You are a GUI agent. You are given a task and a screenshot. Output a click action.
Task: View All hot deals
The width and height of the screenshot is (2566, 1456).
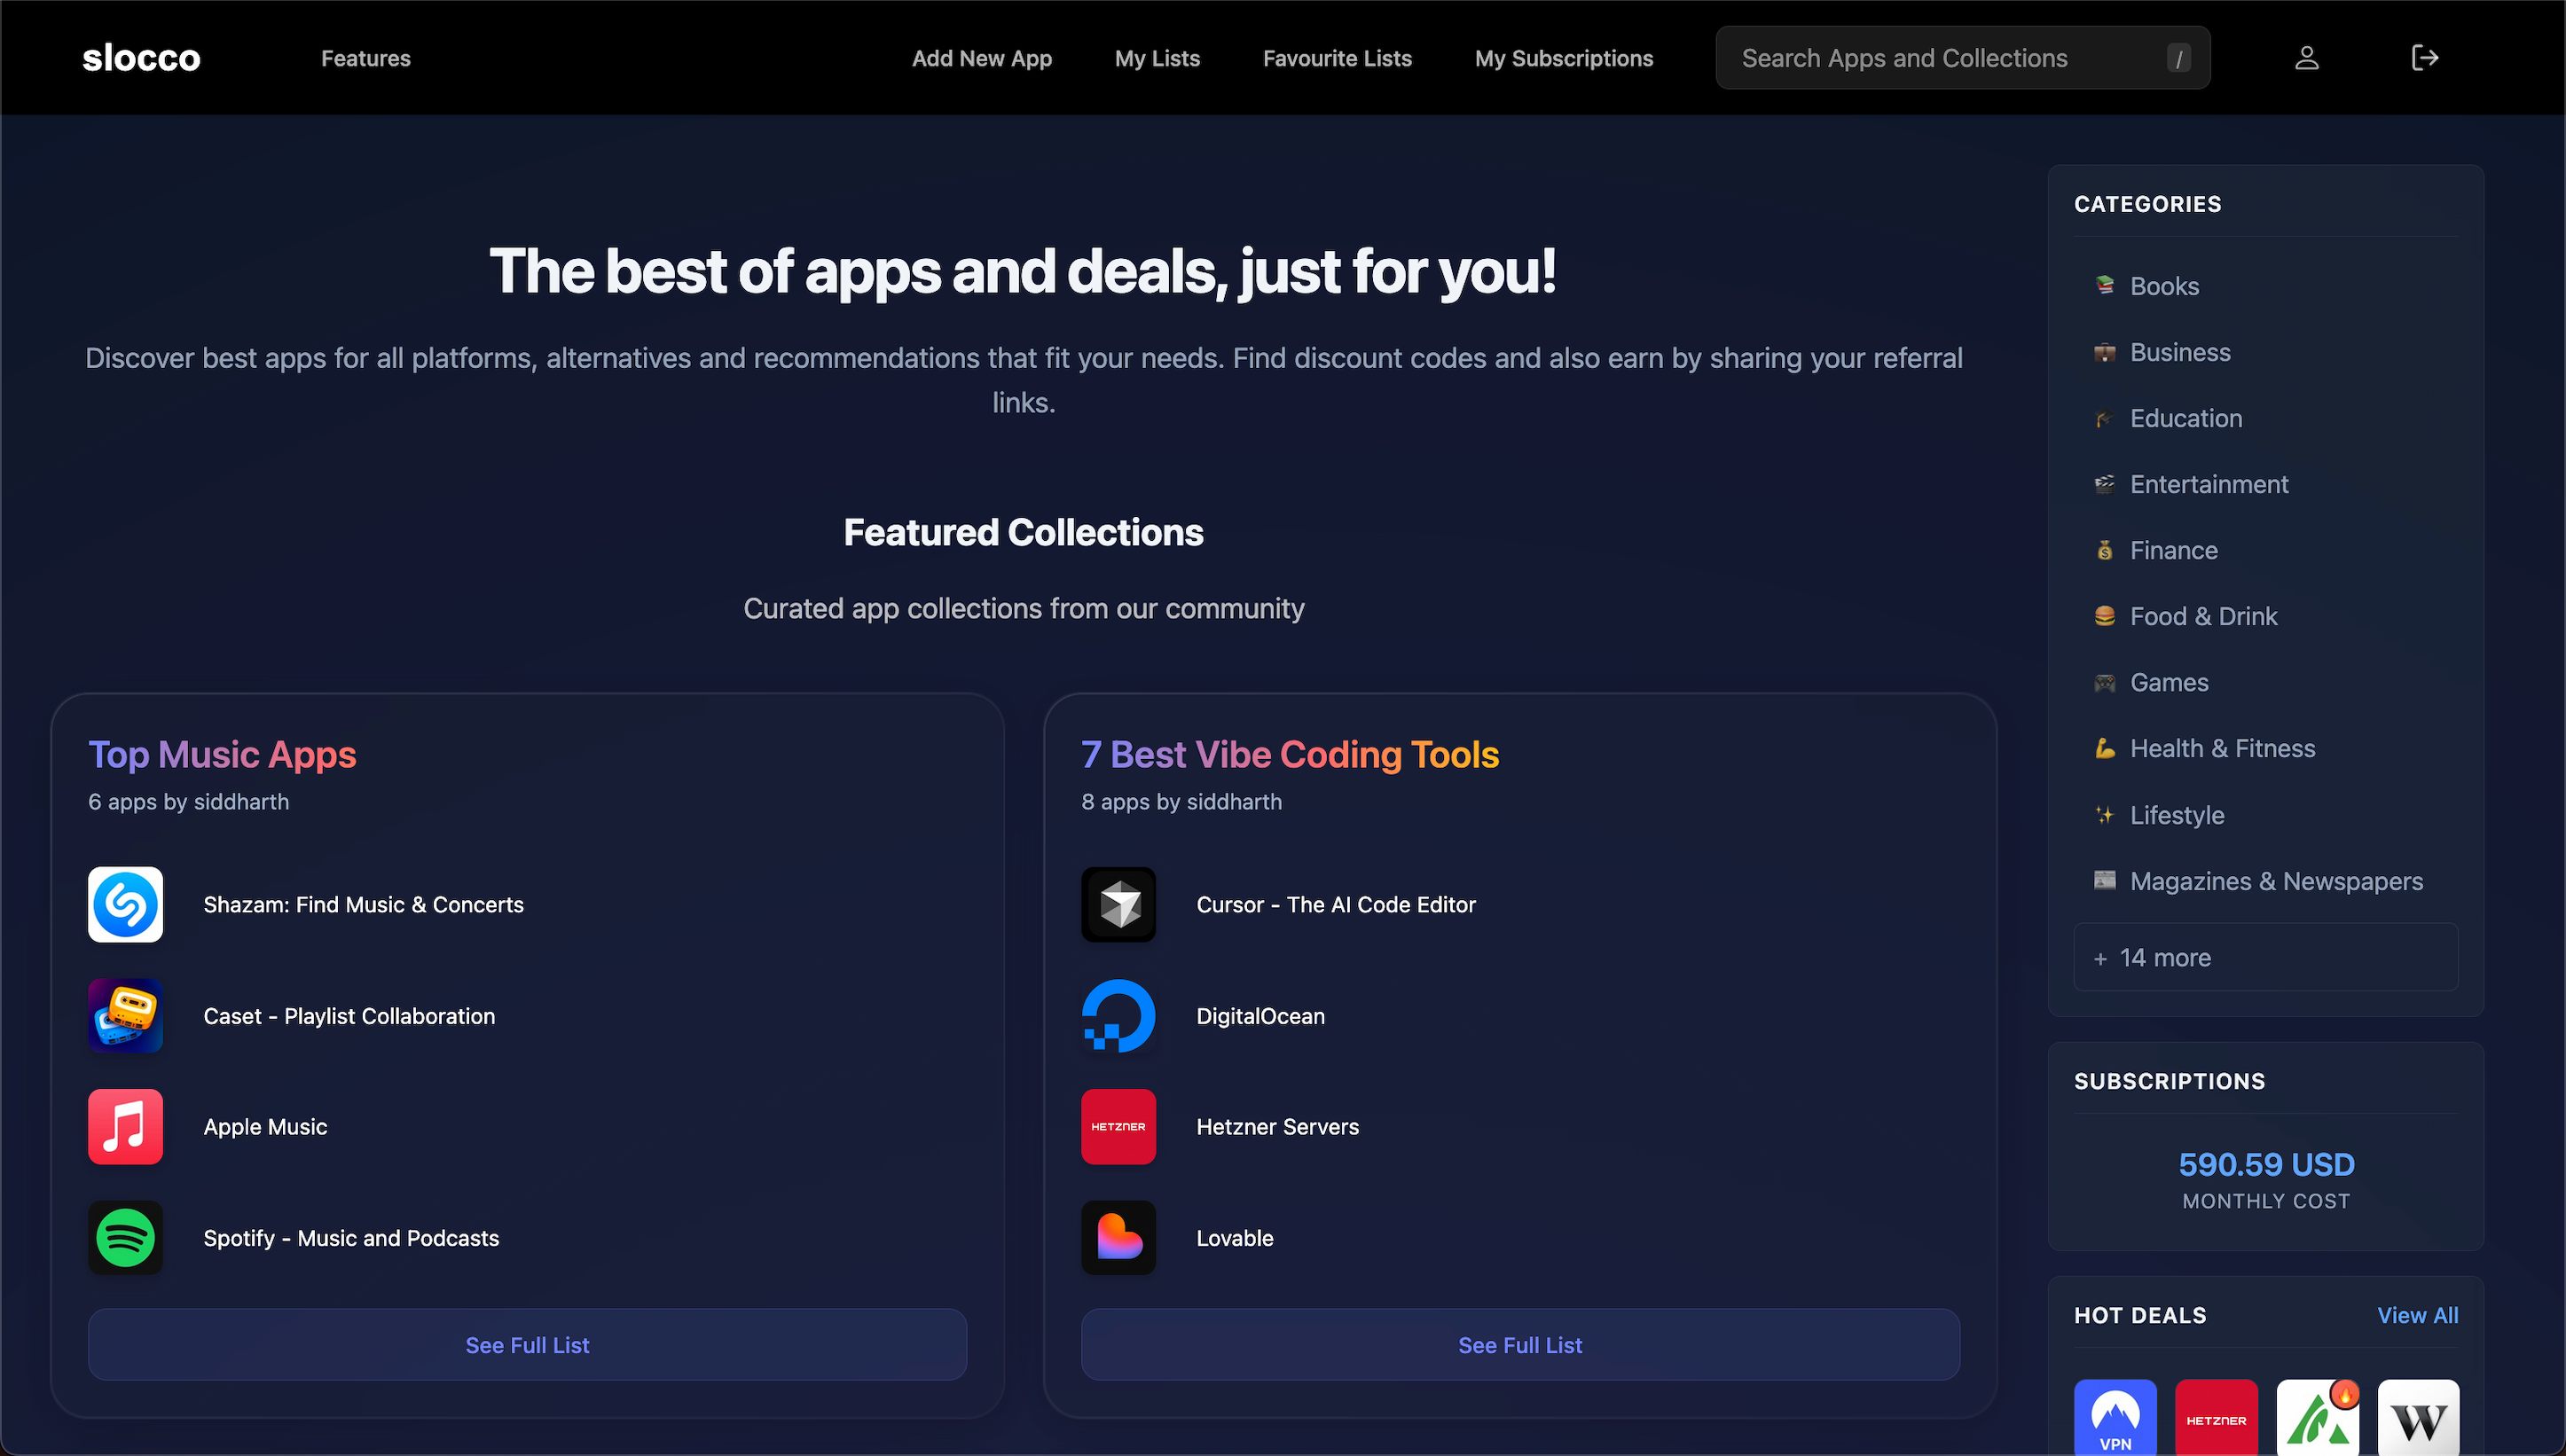coord(2418,1315)
